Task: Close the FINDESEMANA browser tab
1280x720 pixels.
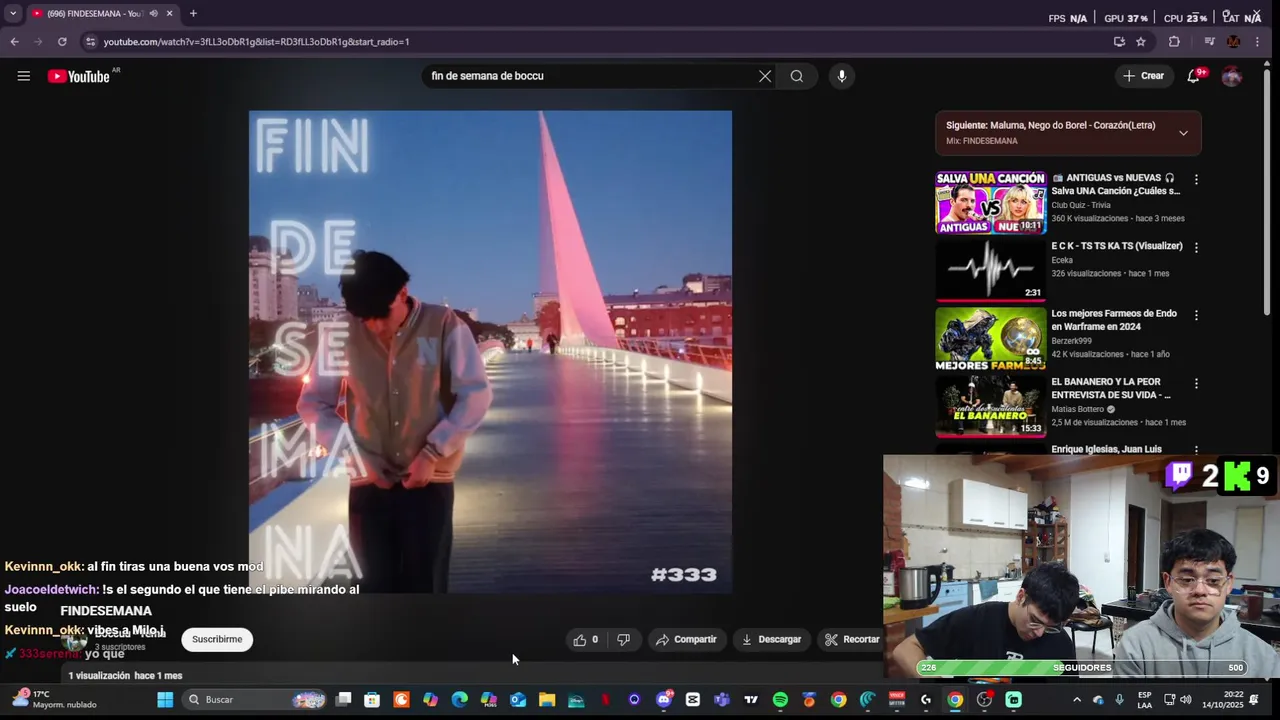Action: [x=169, y=14]
